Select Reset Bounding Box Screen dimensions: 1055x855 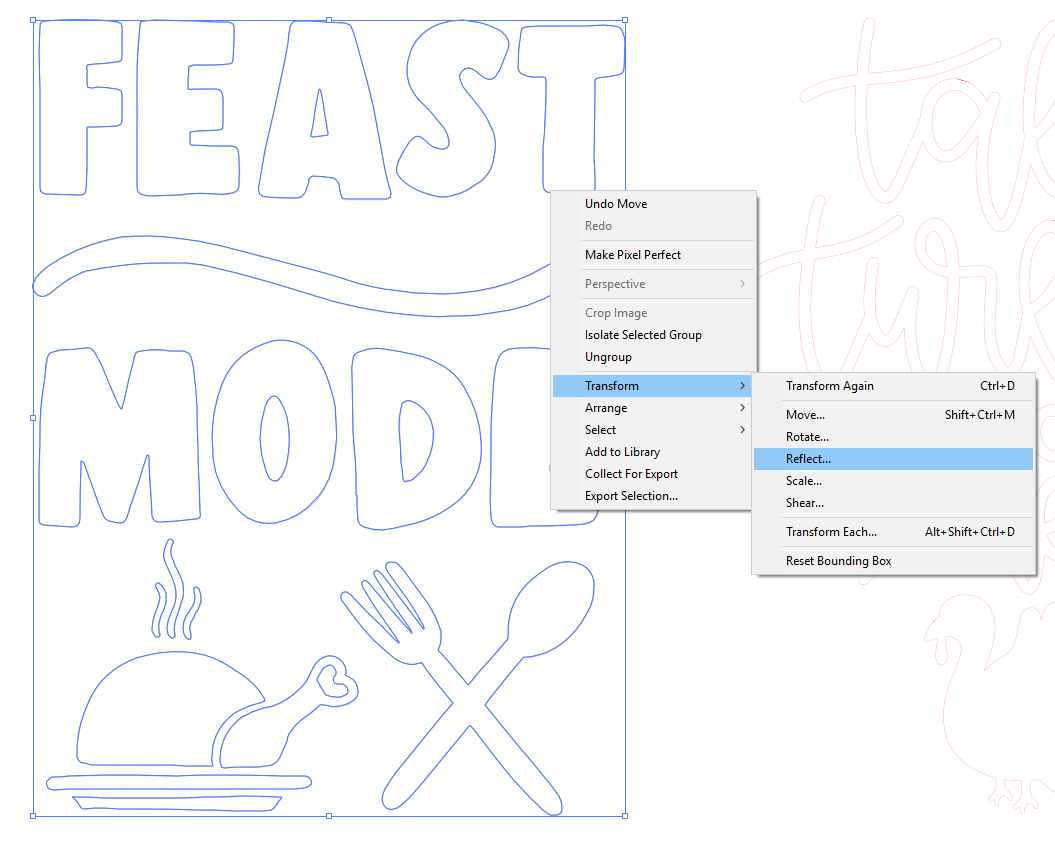838,561
